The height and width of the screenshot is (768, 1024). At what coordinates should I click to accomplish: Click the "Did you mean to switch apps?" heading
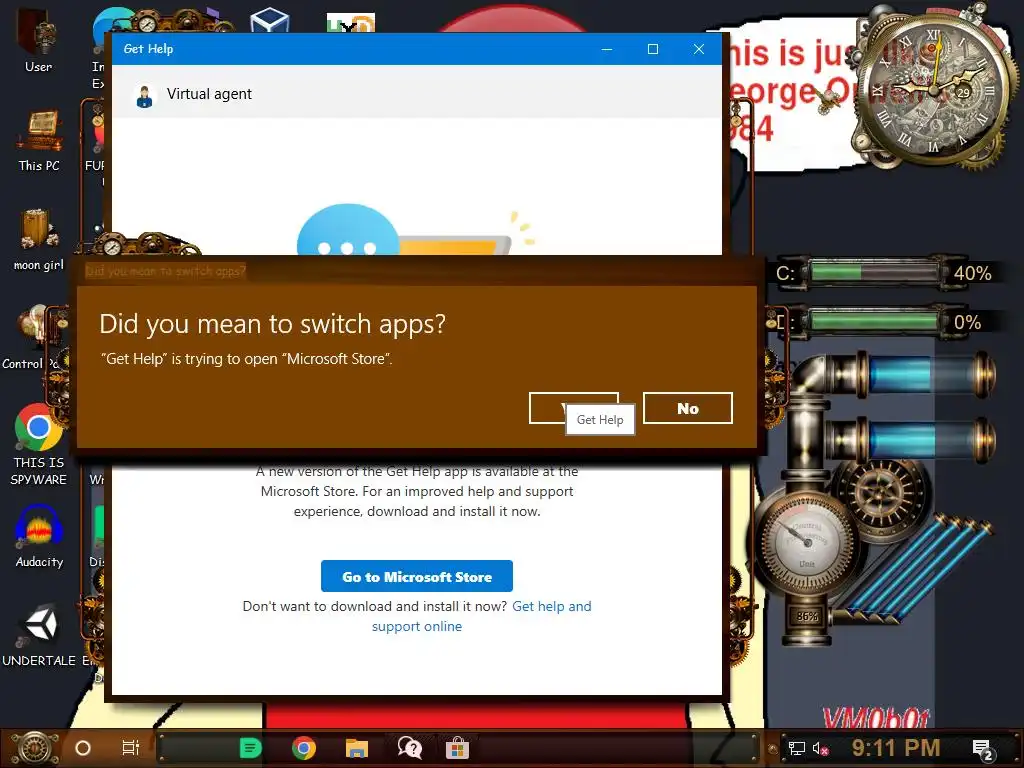click(272, 324)
